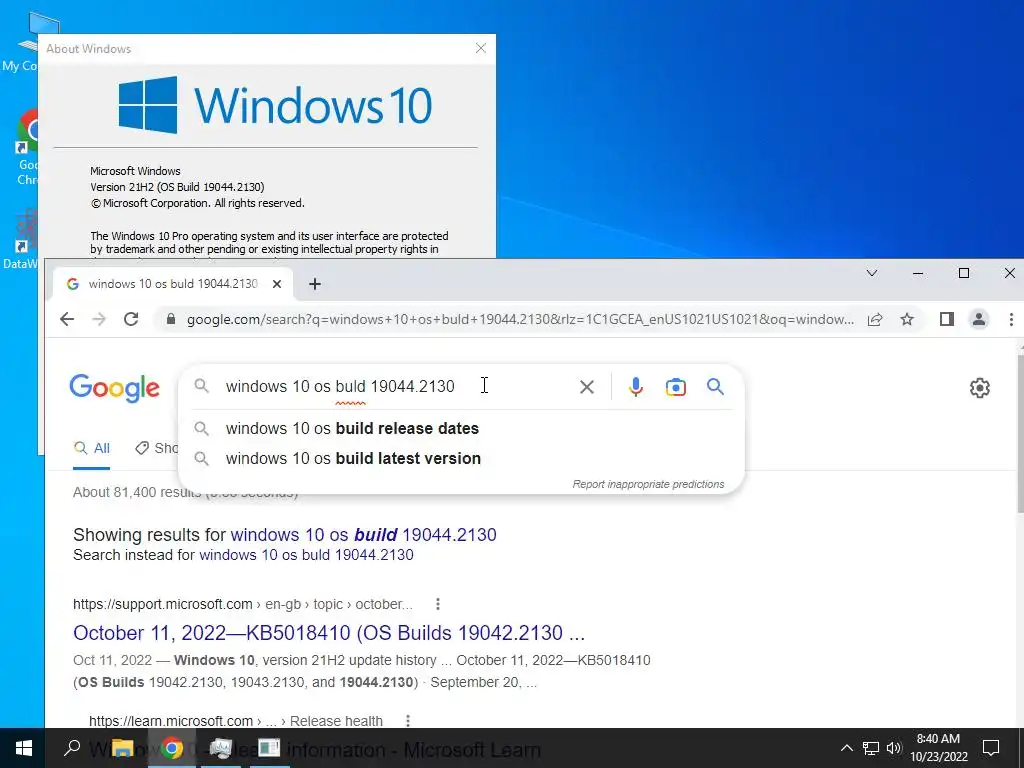The image size is (1024, 768).
Task: View site information via the lock icon
Action: tap(171, 319)
